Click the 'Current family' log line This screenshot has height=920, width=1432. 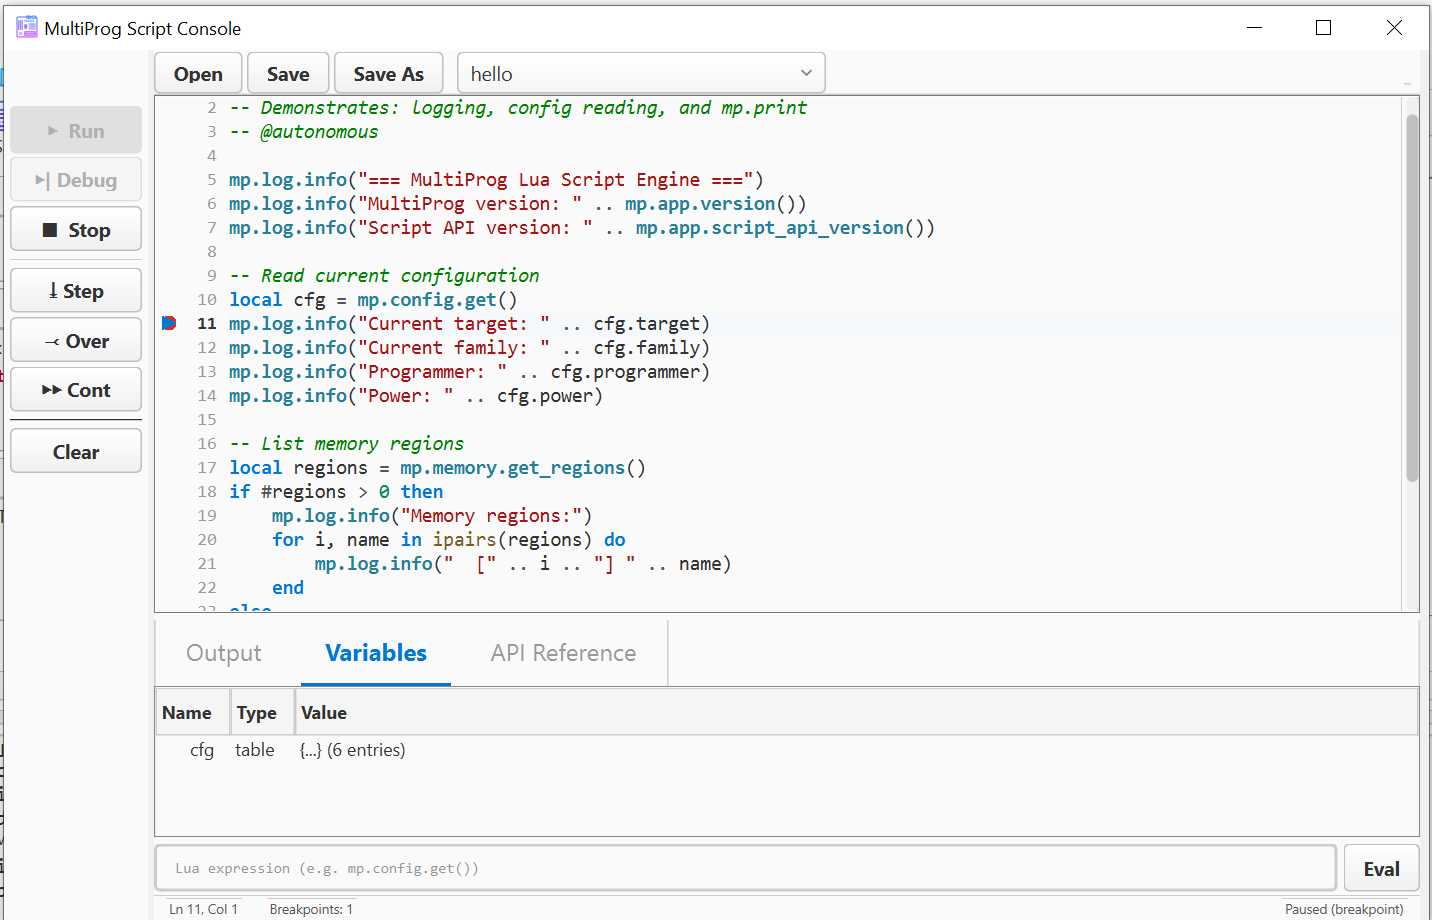pos(469,347)
